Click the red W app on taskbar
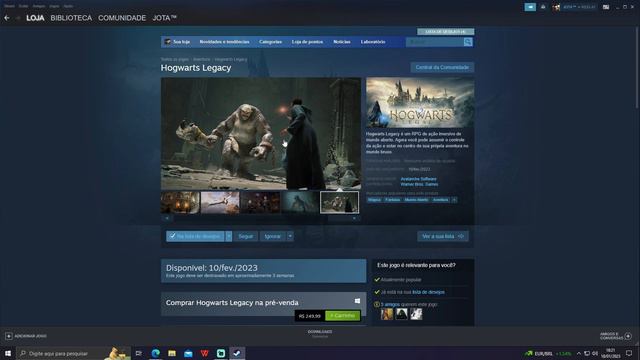 [204, 353]
